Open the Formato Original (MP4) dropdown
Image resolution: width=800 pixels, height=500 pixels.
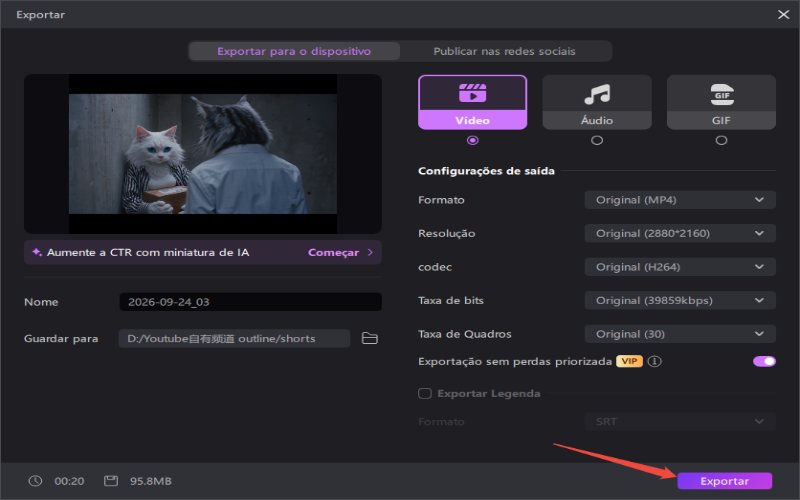(680, 200)
